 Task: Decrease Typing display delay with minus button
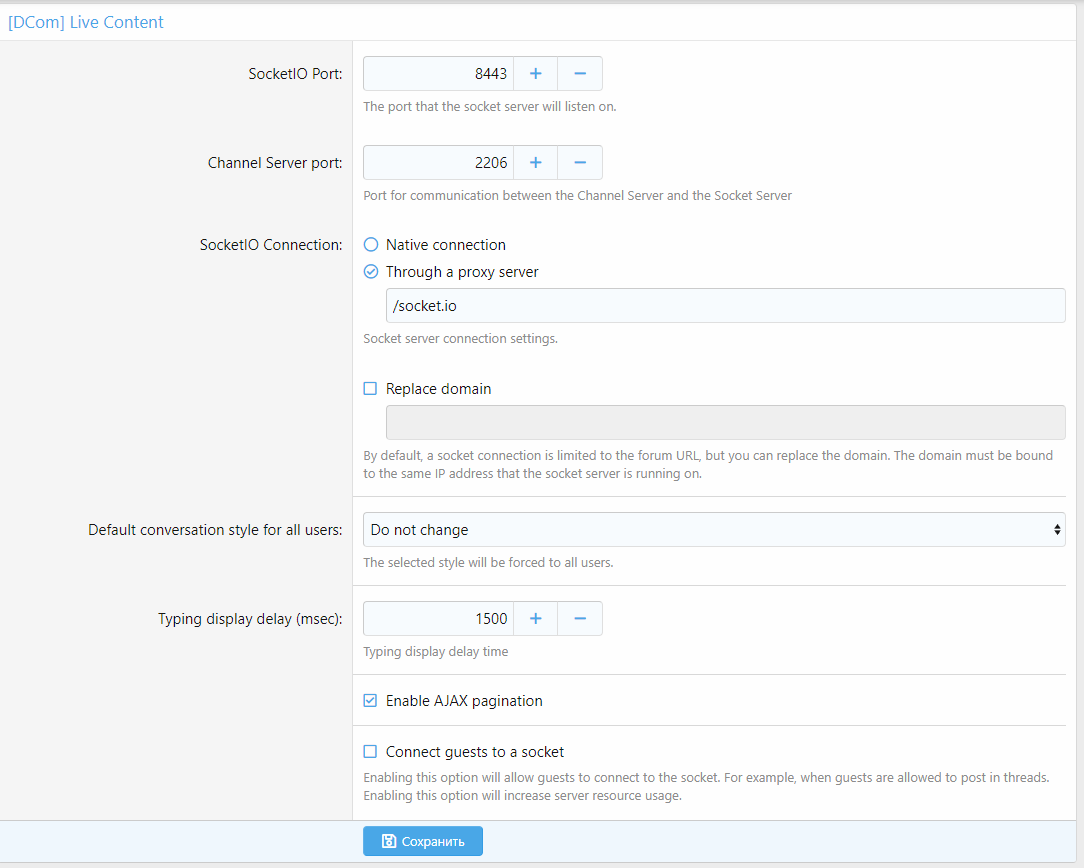click(580, 619)
